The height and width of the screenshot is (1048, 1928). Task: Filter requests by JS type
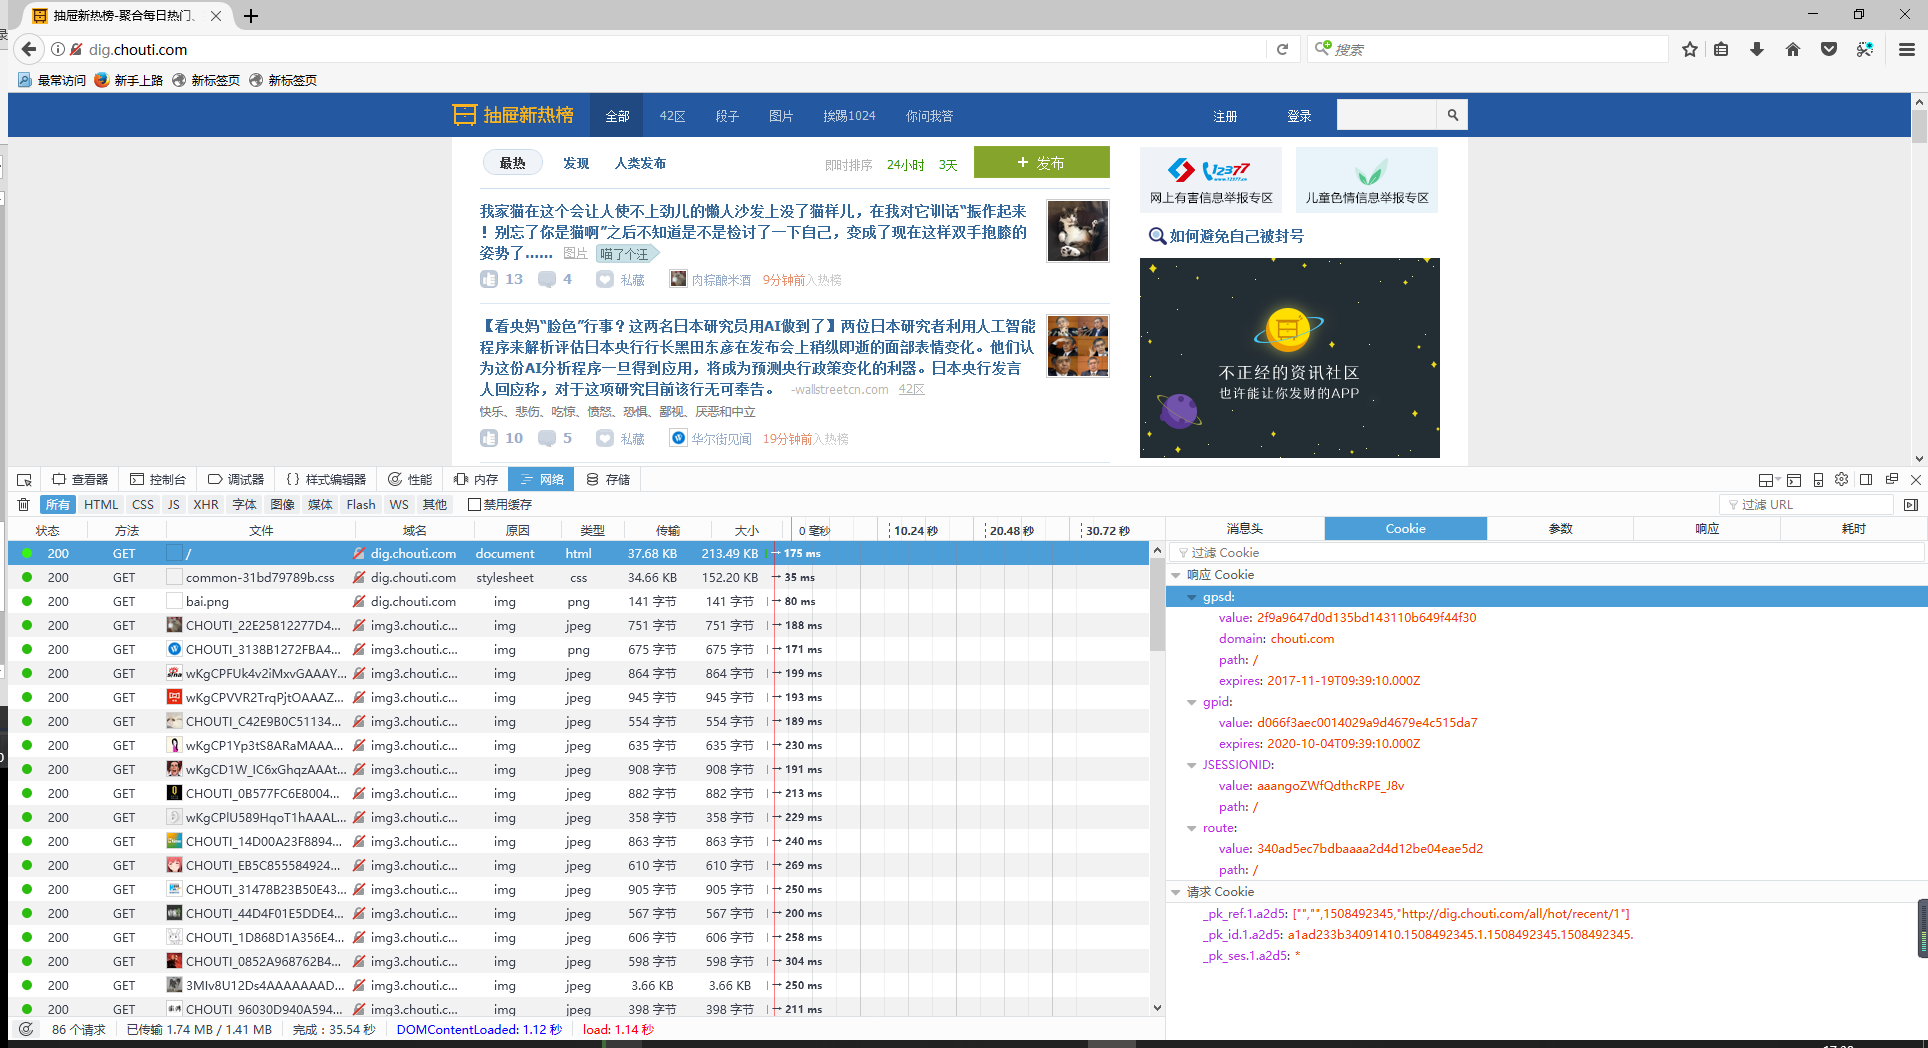tap(174, 505)
